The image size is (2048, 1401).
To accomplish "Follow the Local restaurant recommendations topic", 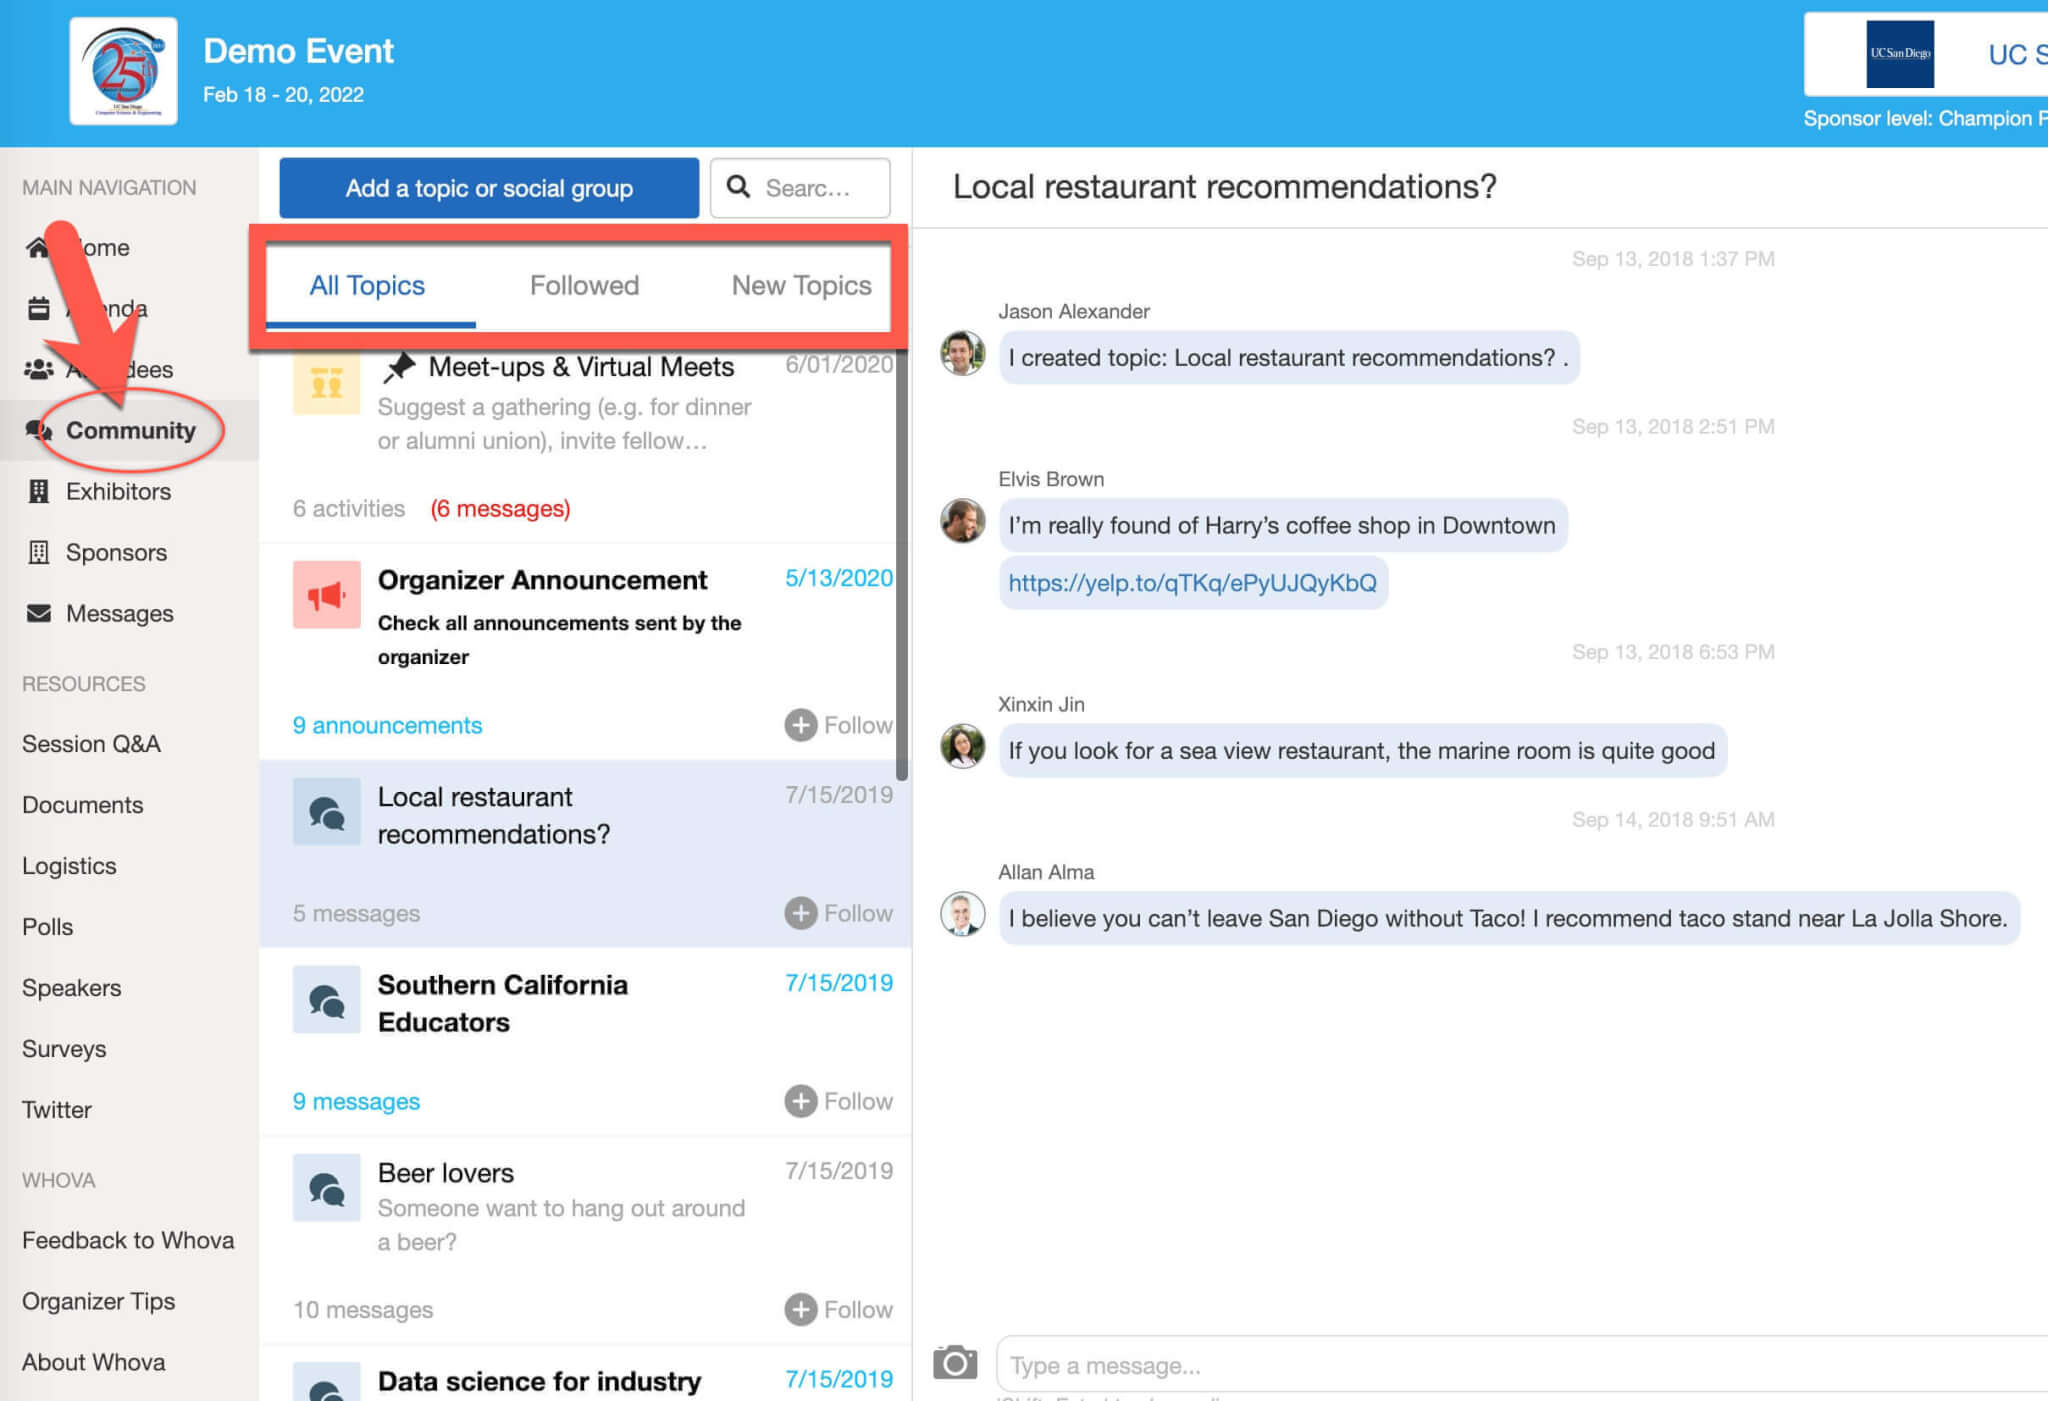I will click(x=838, y=913).
